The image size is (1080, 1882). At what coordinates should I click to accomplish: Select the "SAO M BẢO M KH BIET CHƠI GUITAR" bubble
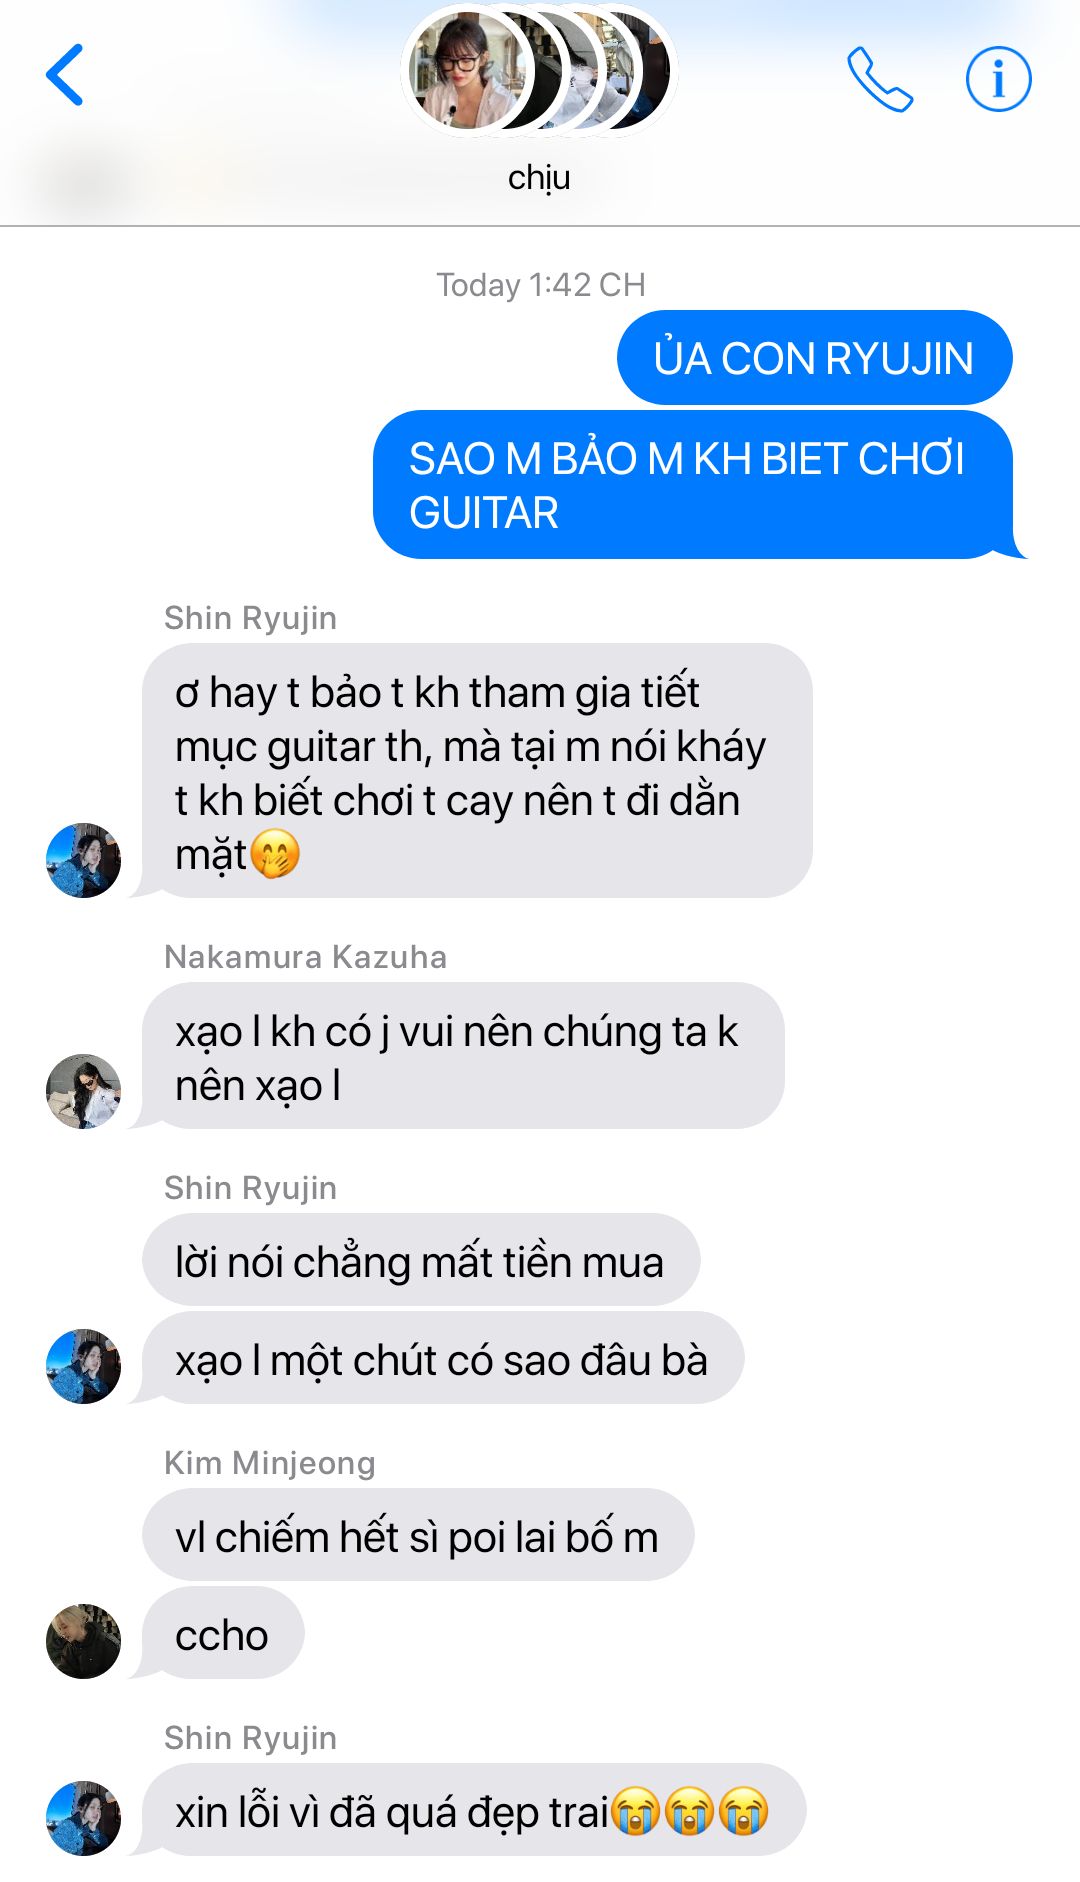tap(693, 485)
